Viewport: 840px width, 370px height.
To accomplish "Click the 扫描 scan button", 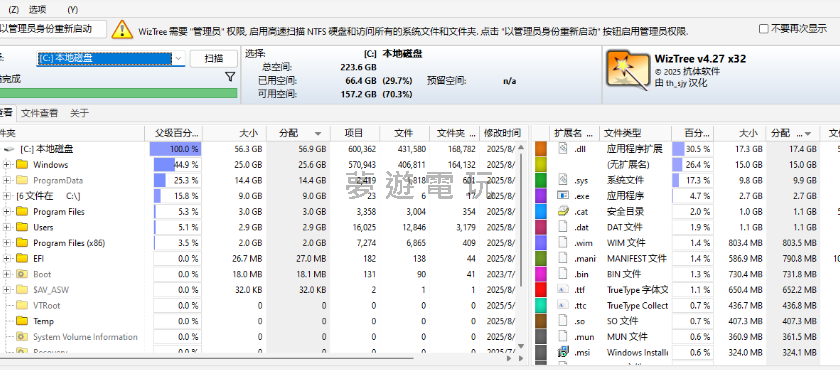I will coord(214,58).
